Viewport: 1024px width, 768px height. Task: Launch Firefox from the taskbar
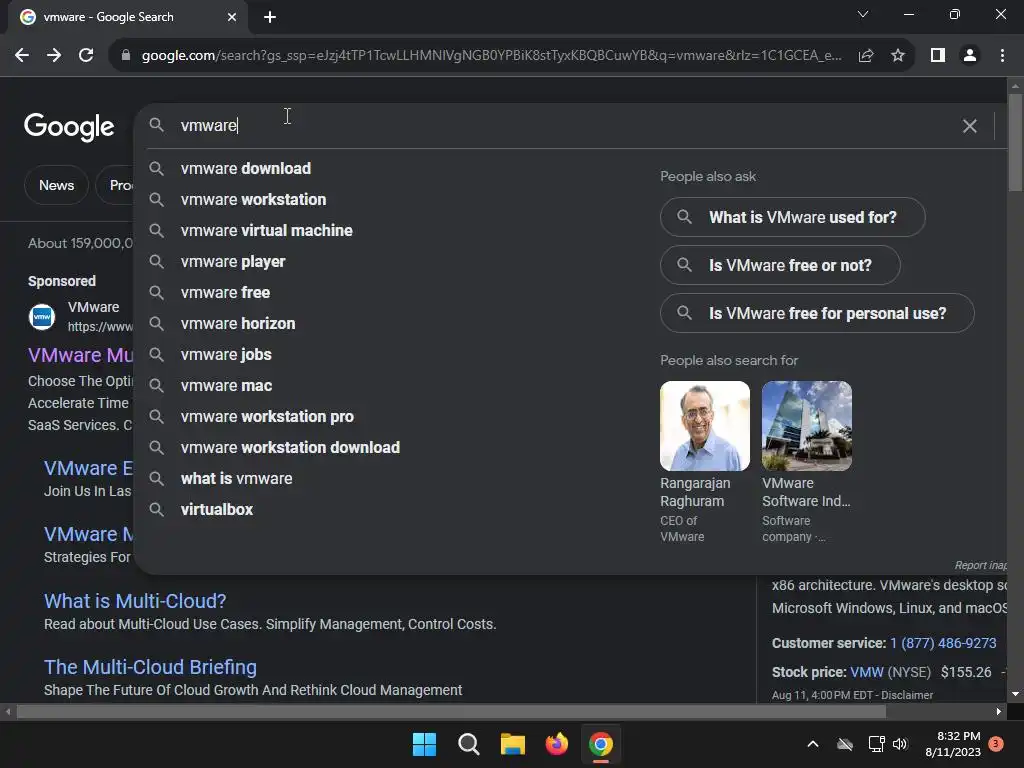(556, 744)
